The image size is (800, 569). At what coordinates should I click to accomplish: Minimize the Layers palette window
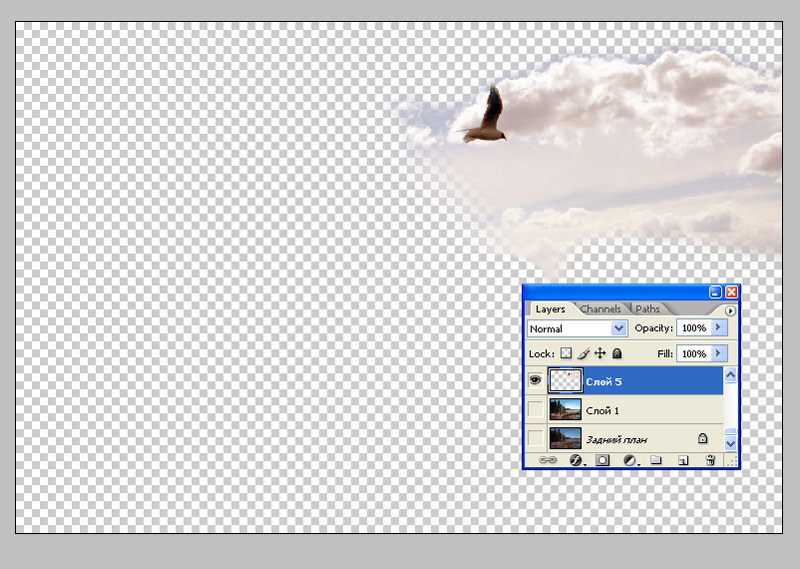[x=715, y=292]
